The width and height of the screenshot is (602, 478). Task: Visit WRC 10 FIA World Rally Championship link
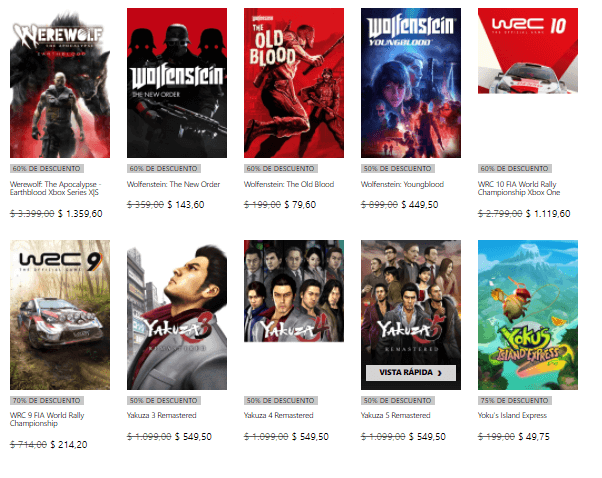[x=519, y=188]
